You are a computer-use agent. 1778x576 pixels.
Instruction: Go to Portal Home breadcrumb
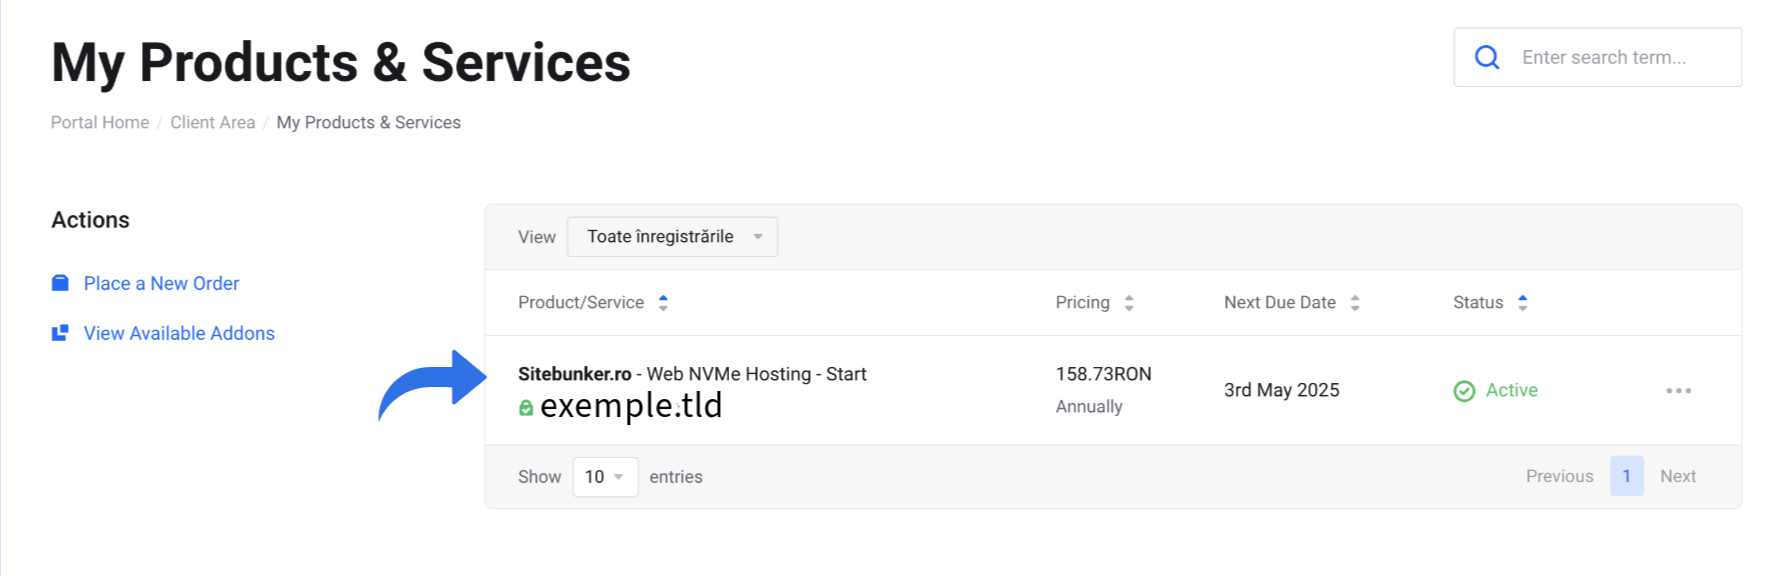(100, 122)
